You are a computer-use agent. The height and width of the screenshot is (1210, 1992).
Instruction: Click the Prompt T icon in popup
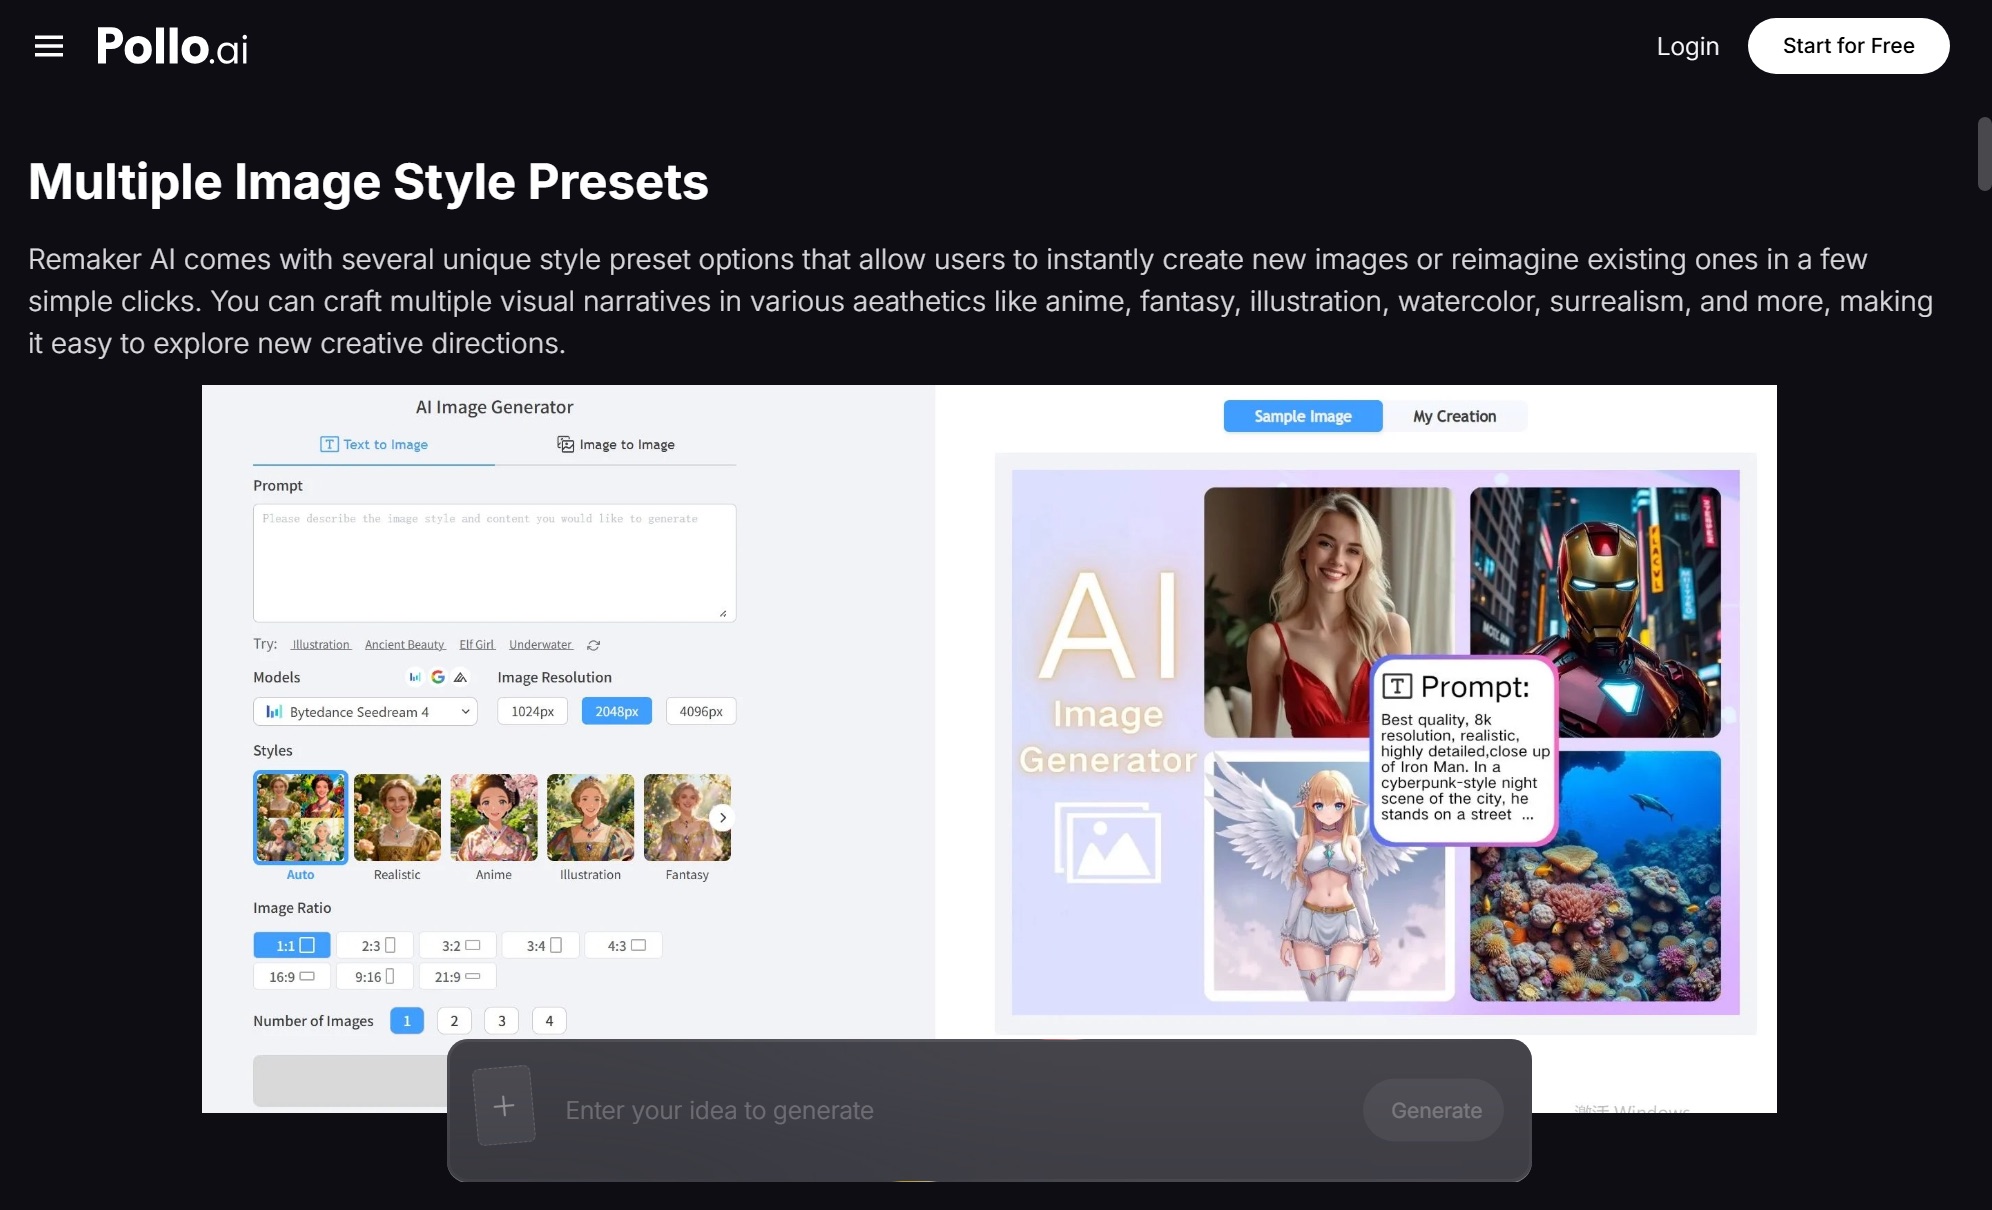(1397, 686)
